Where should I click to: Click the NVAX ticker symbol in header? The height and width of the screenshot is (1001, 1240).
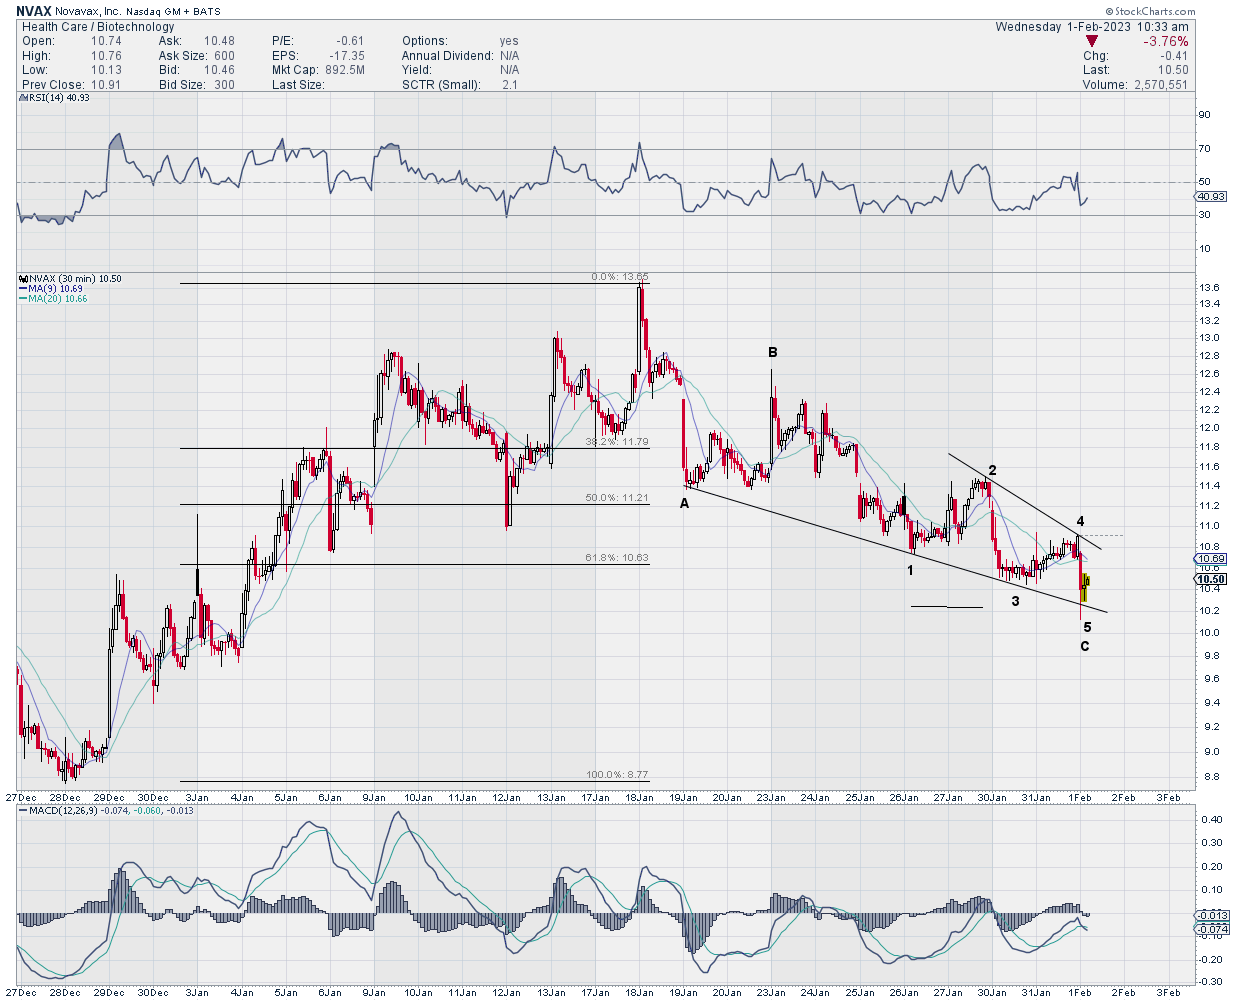point(34,12)
